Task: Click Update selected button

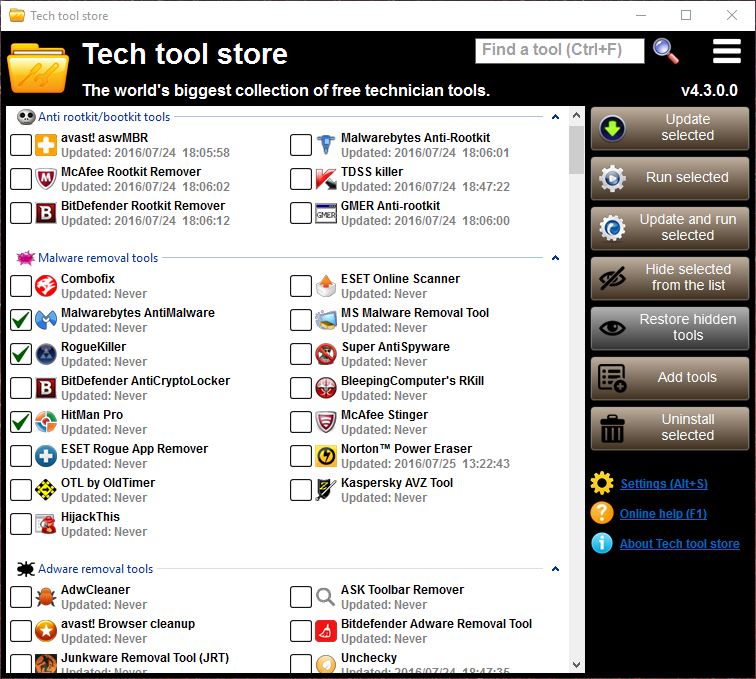Action: (x=670, y=128)
